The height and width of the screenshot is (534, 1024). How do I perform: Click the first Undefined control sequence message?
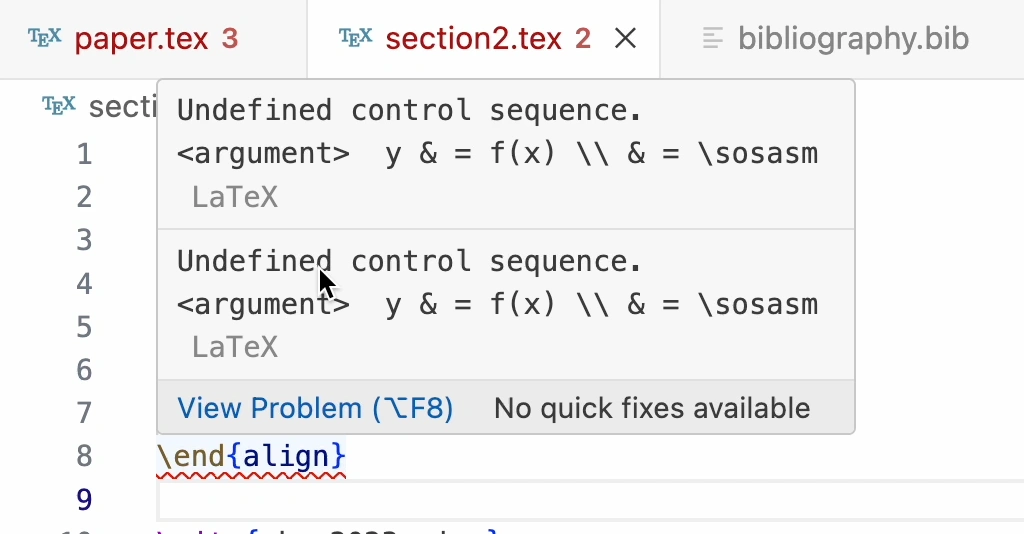[x=409, y=110]
